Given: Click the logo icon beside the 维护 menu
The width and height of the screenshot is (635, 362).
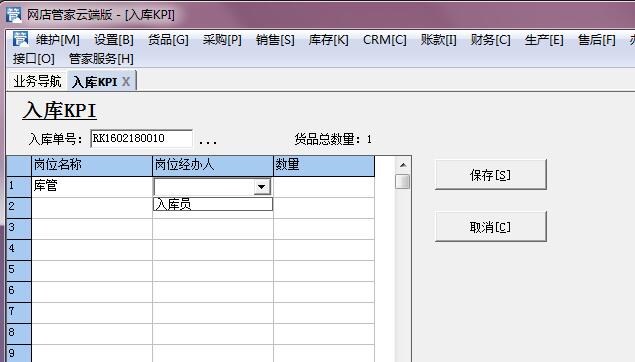Looking at the screenshot, I should (x=20, y=39).
